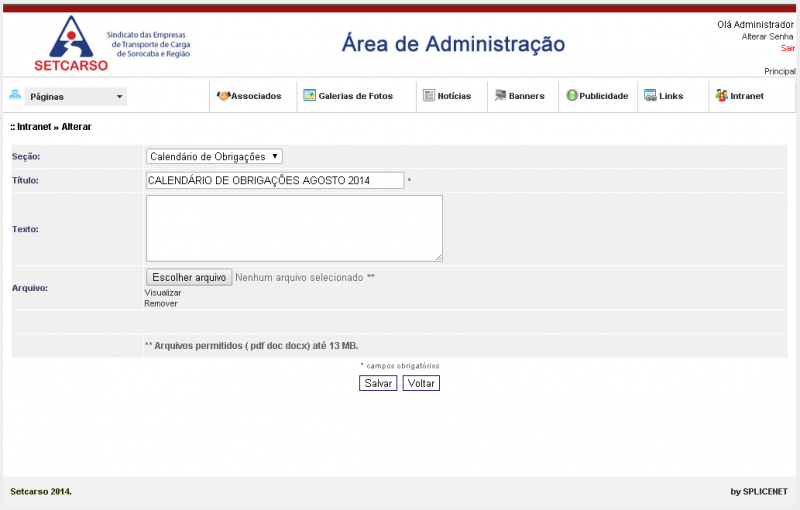This screenshot has height=510, width=800.
Task: Click the green Publicidade icon
Action: [x=572, y=95]
